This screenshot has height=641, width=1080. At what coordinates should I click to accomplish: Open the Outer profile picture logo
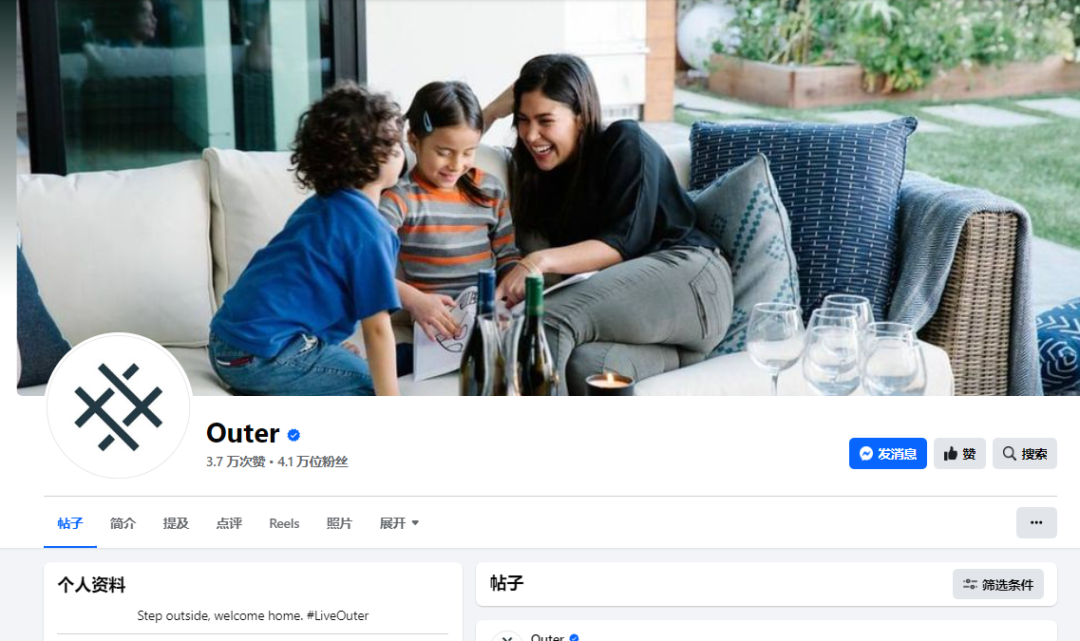(x=118, y=406)
